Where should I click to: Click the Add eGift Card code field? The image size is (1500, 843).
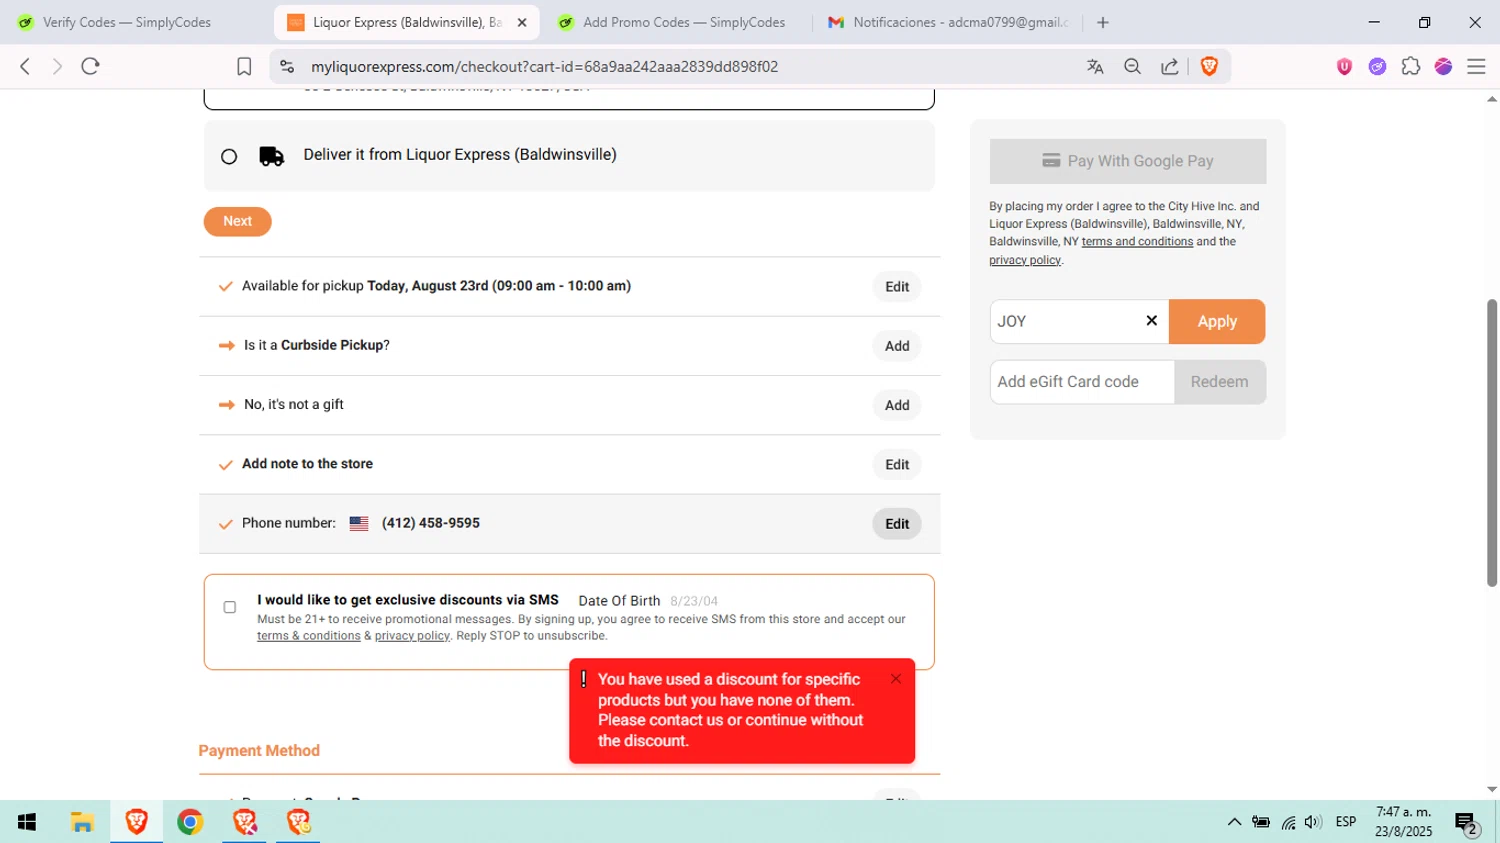coord(1082,382)
